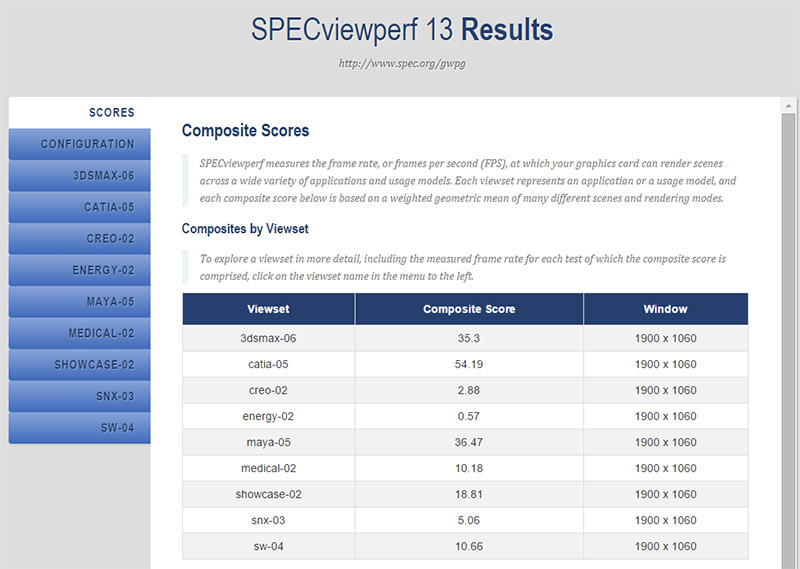
Task: Click the vertical scrollbar track
Action: pos(788,341)
